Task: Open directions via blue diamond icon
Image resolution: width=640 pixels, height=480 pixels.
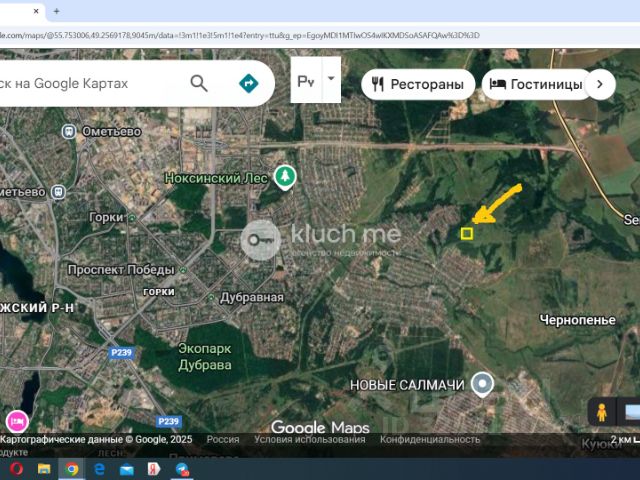Action: [249, 83]
